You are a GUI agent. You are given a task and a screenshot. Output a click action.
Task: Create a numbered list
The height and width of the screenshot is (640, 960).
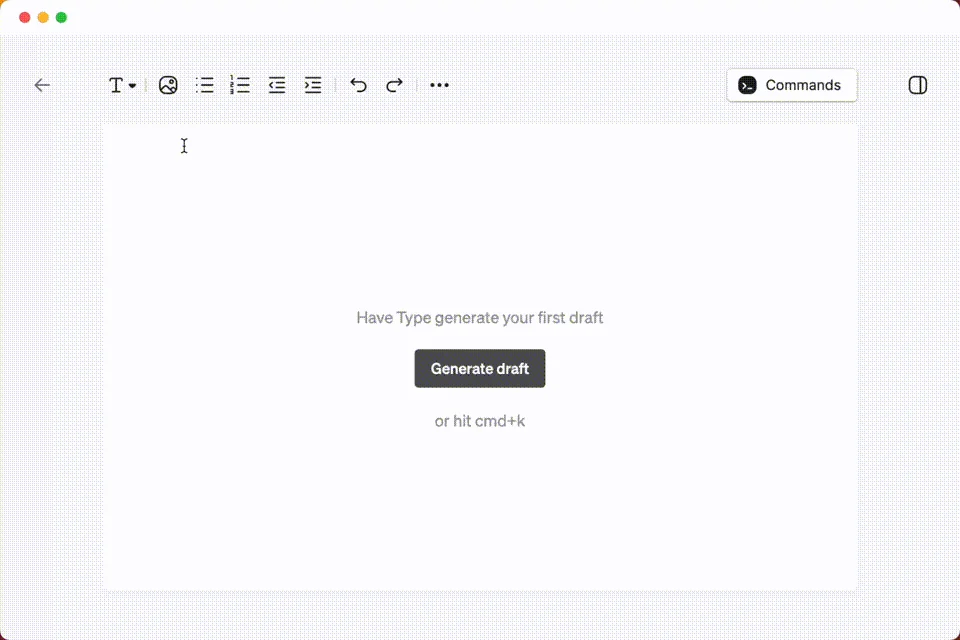(240, 85)
